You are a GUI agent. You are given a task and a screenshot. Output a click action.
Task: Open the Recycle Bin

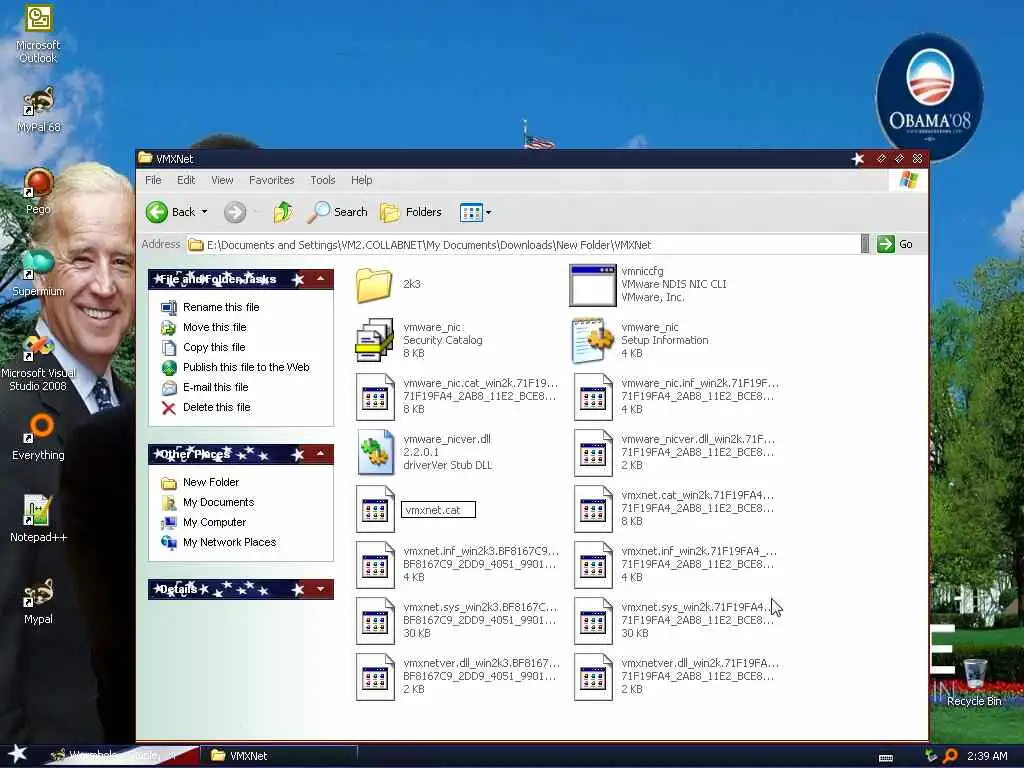974,683
